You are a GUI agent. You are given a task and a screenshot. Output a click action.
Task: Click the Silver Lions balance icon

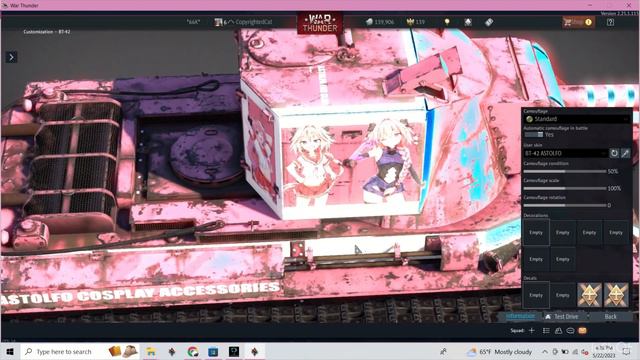tap(369, 22)
